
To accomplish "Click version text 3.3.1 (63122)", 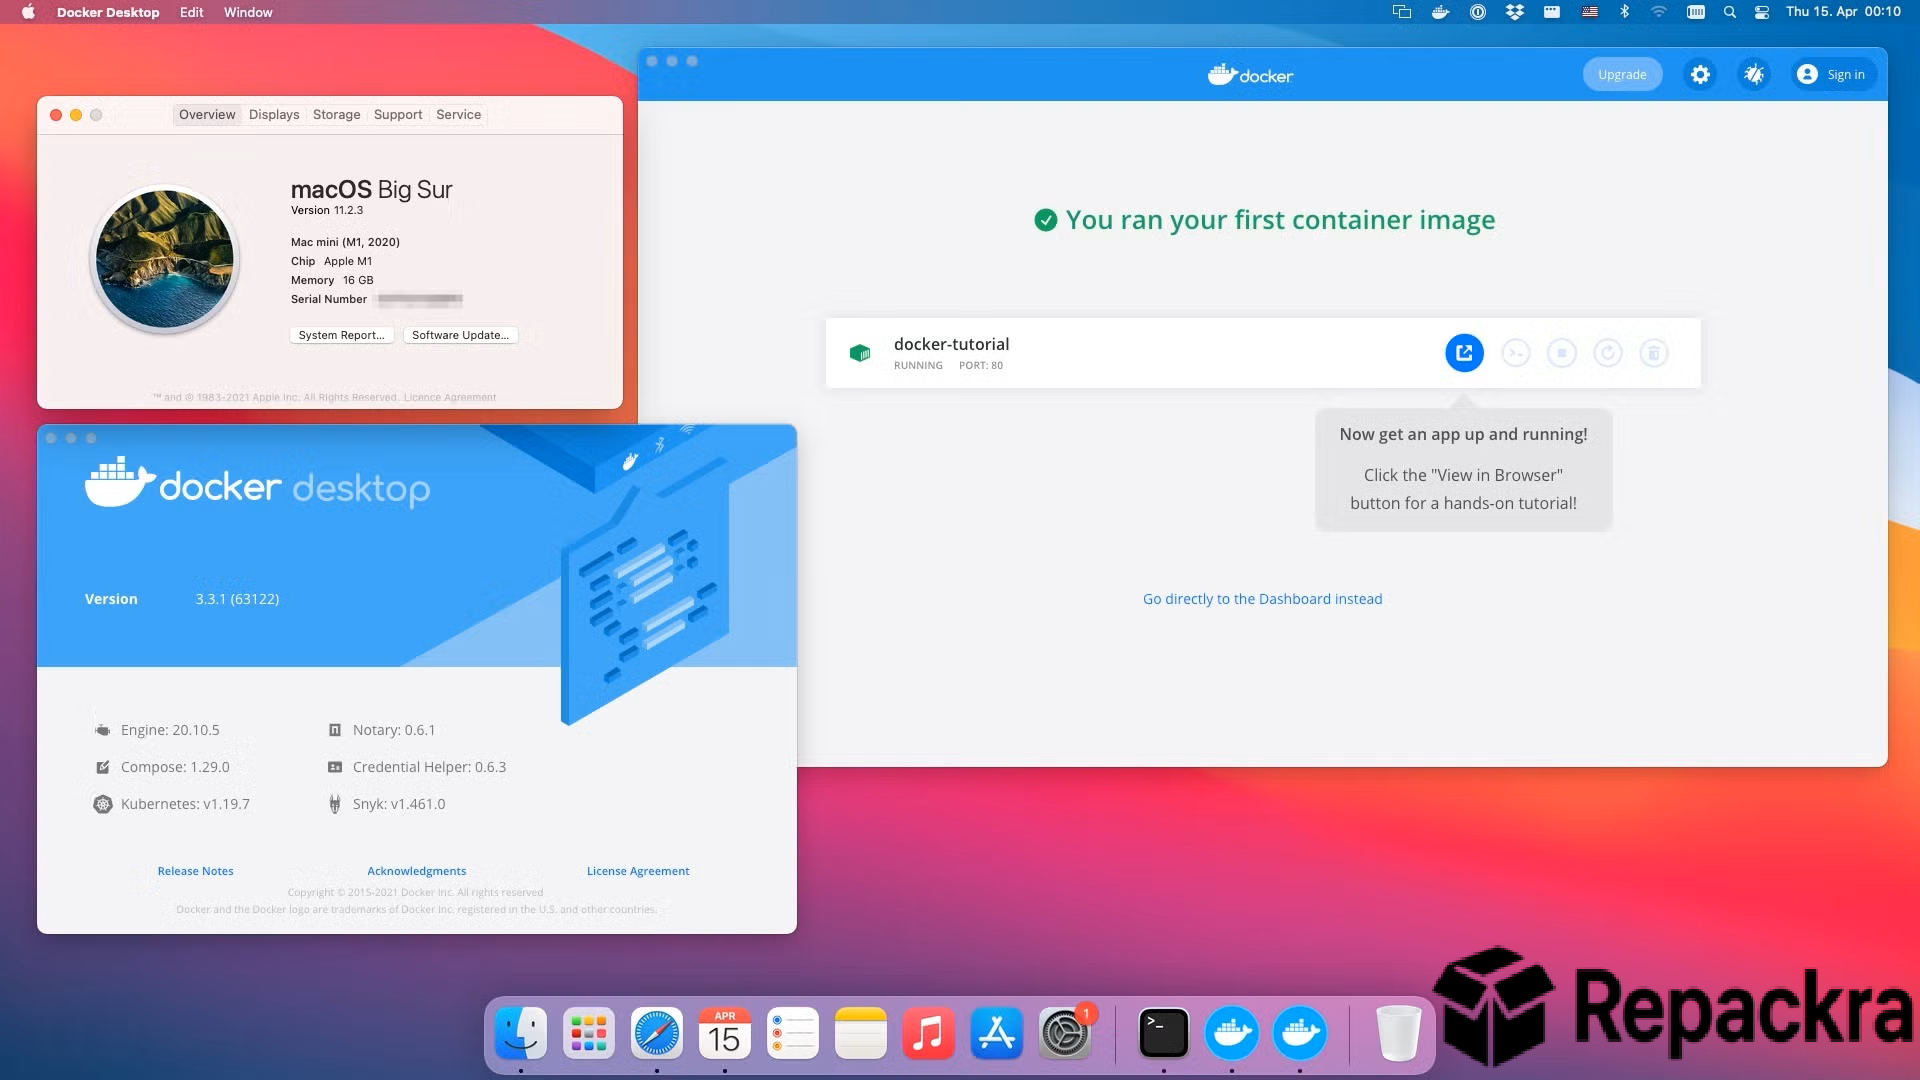I will pyautogui.click(x=237, y=599).
